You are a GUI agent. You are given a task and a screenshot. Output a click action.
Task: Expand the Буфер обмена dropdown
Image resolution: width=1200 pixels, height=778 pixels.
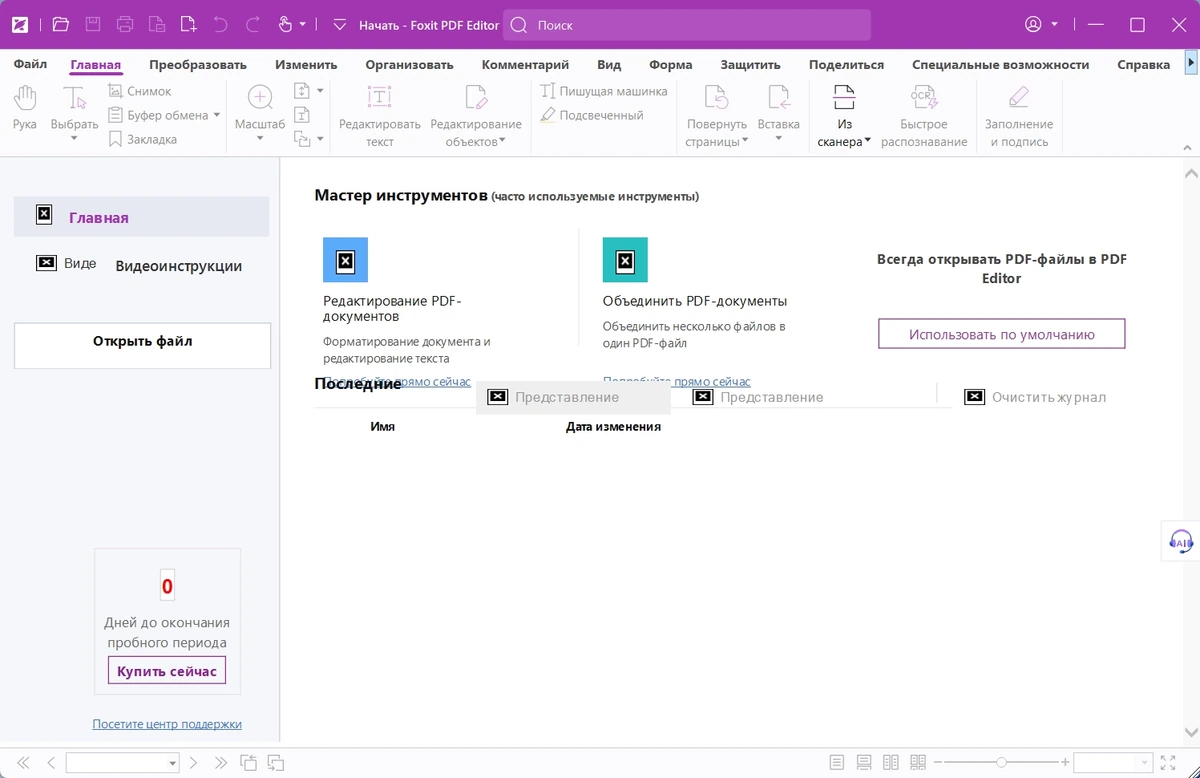(217, 115)
